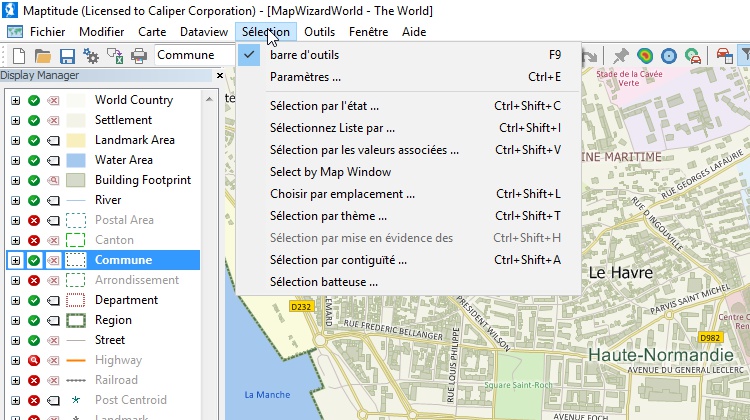The width and height of the screenshot is (750, 420).
Task: Click the blue concentric rings buffer icon
Action: pos(669,56)
